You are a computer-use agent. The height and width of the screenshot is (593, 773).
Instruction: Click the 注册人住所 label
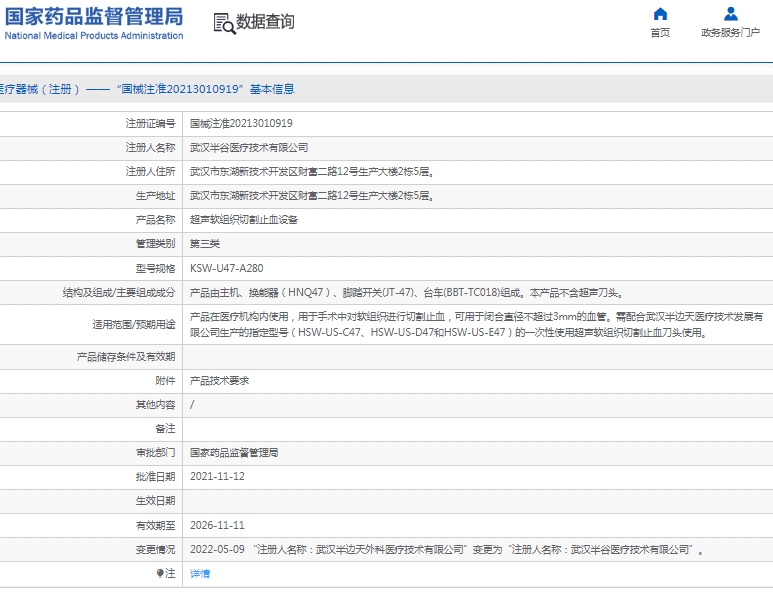point(150,172)
